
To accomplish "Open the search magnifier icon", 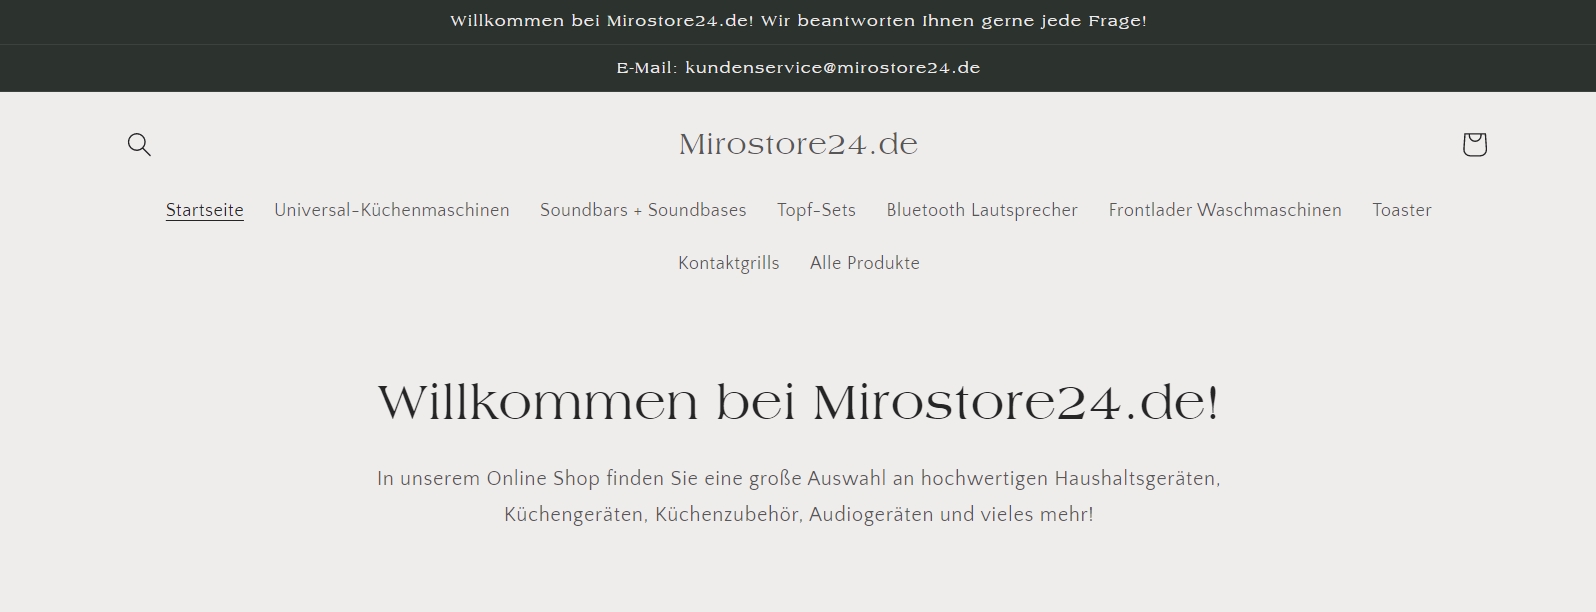I will (x=139, y=145).
